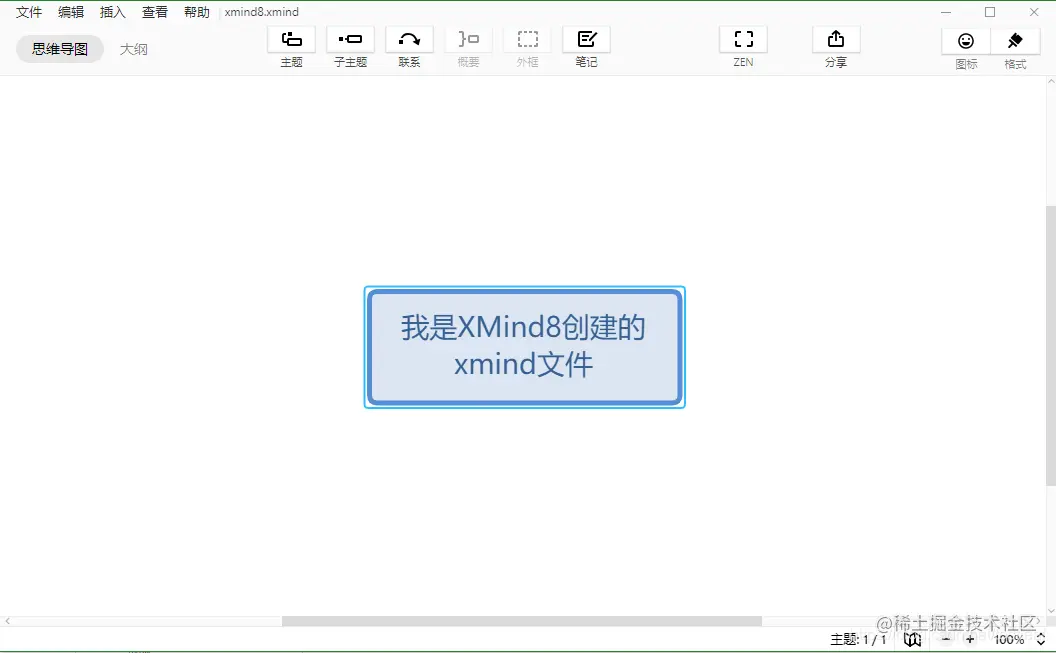Add a subtopic using the 子主题 icon

350,45
